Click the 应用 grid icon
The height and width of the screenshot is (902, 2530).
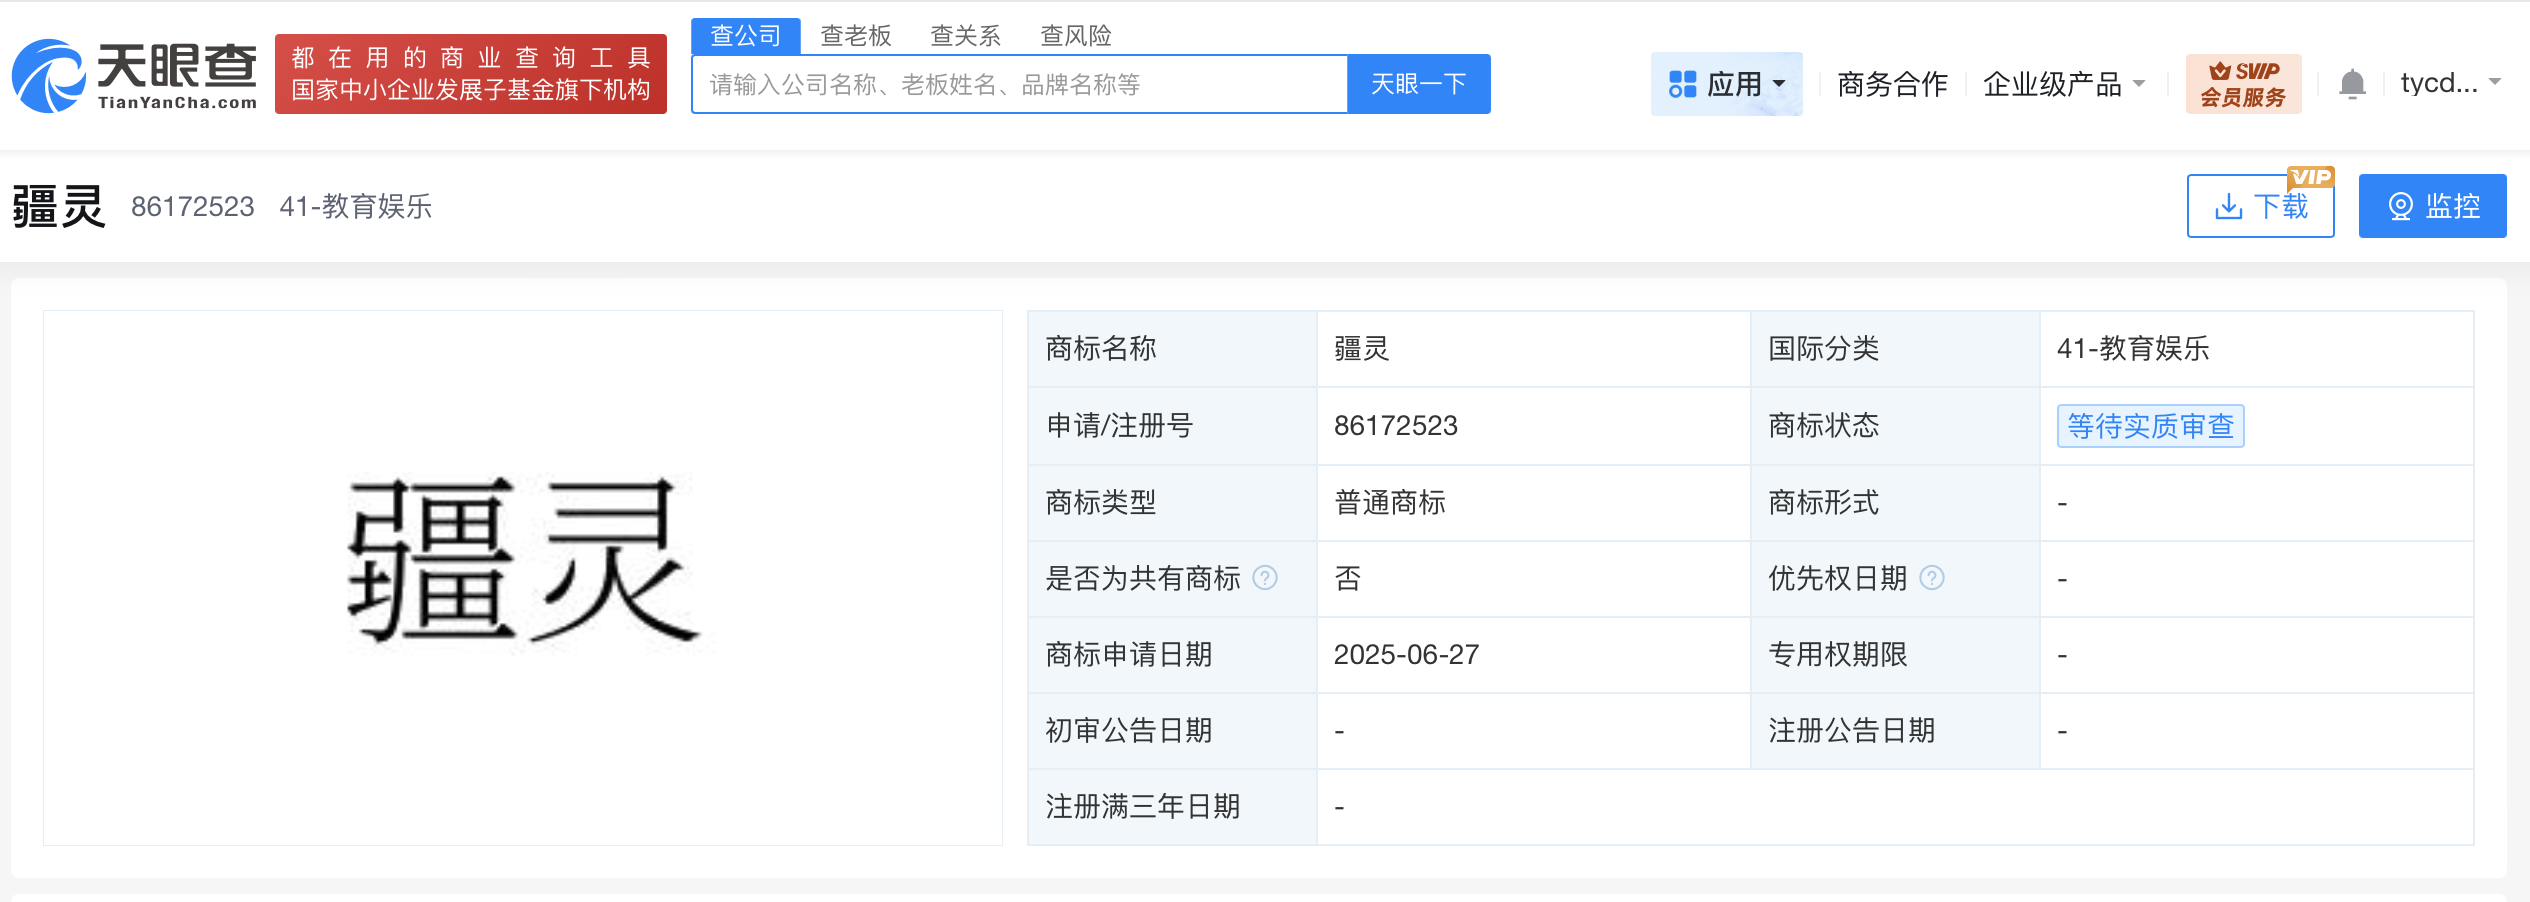[1684, 83]
